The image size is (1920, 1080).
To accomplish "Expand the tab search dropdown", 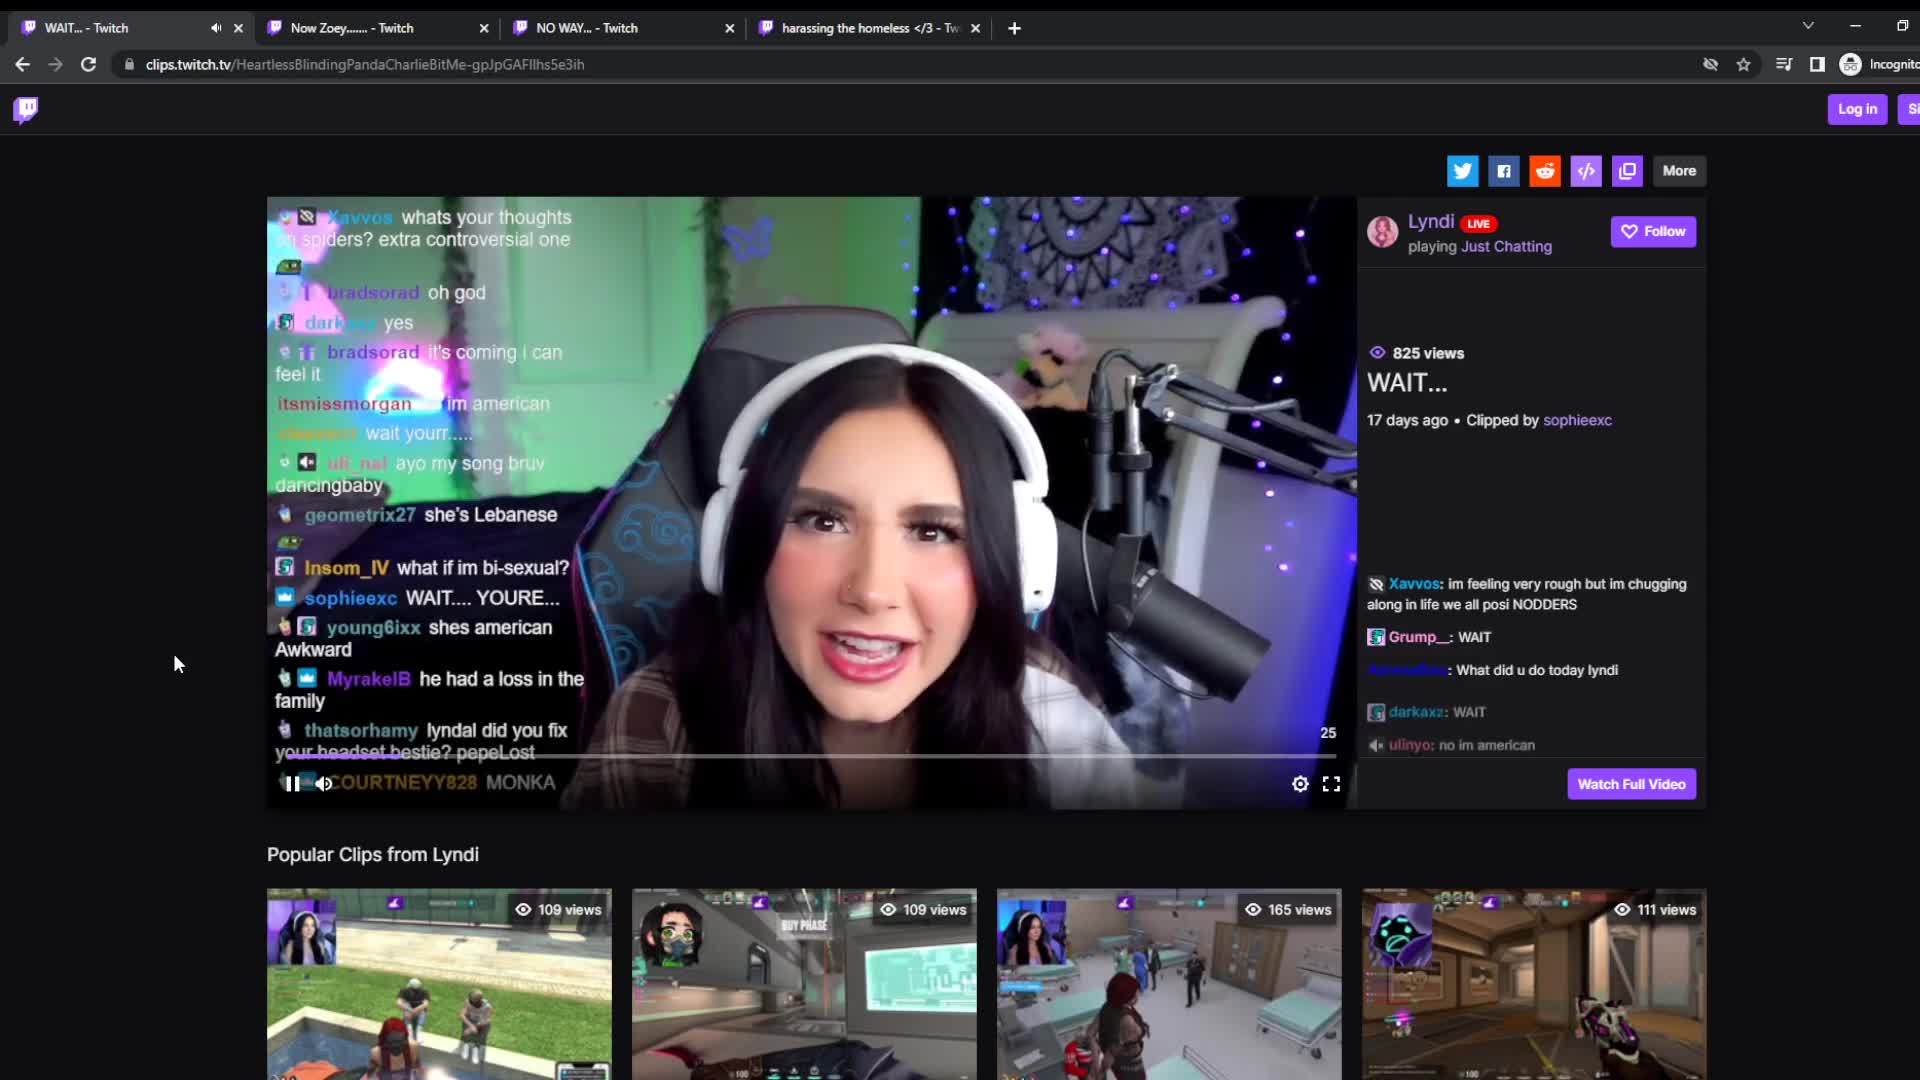I will point(1808,25).
